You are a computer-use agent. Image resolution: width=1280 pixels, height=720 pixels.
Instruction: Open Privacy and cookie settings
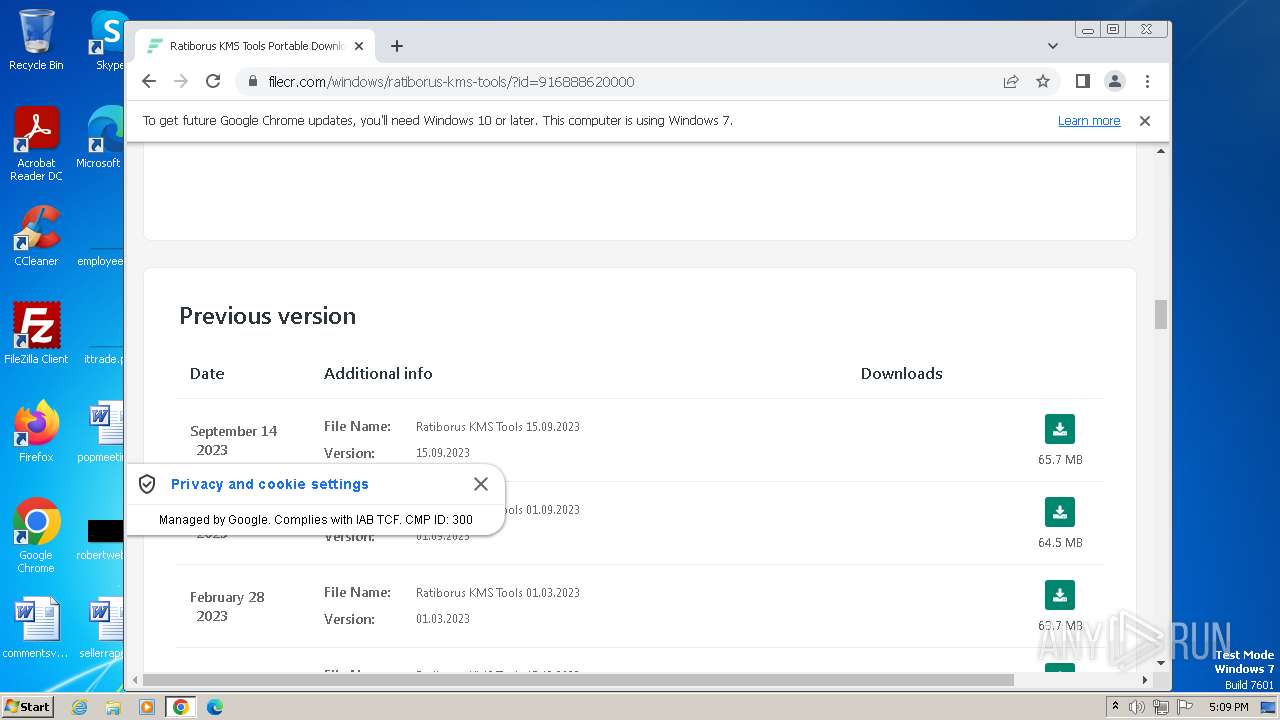click(270, 484)
